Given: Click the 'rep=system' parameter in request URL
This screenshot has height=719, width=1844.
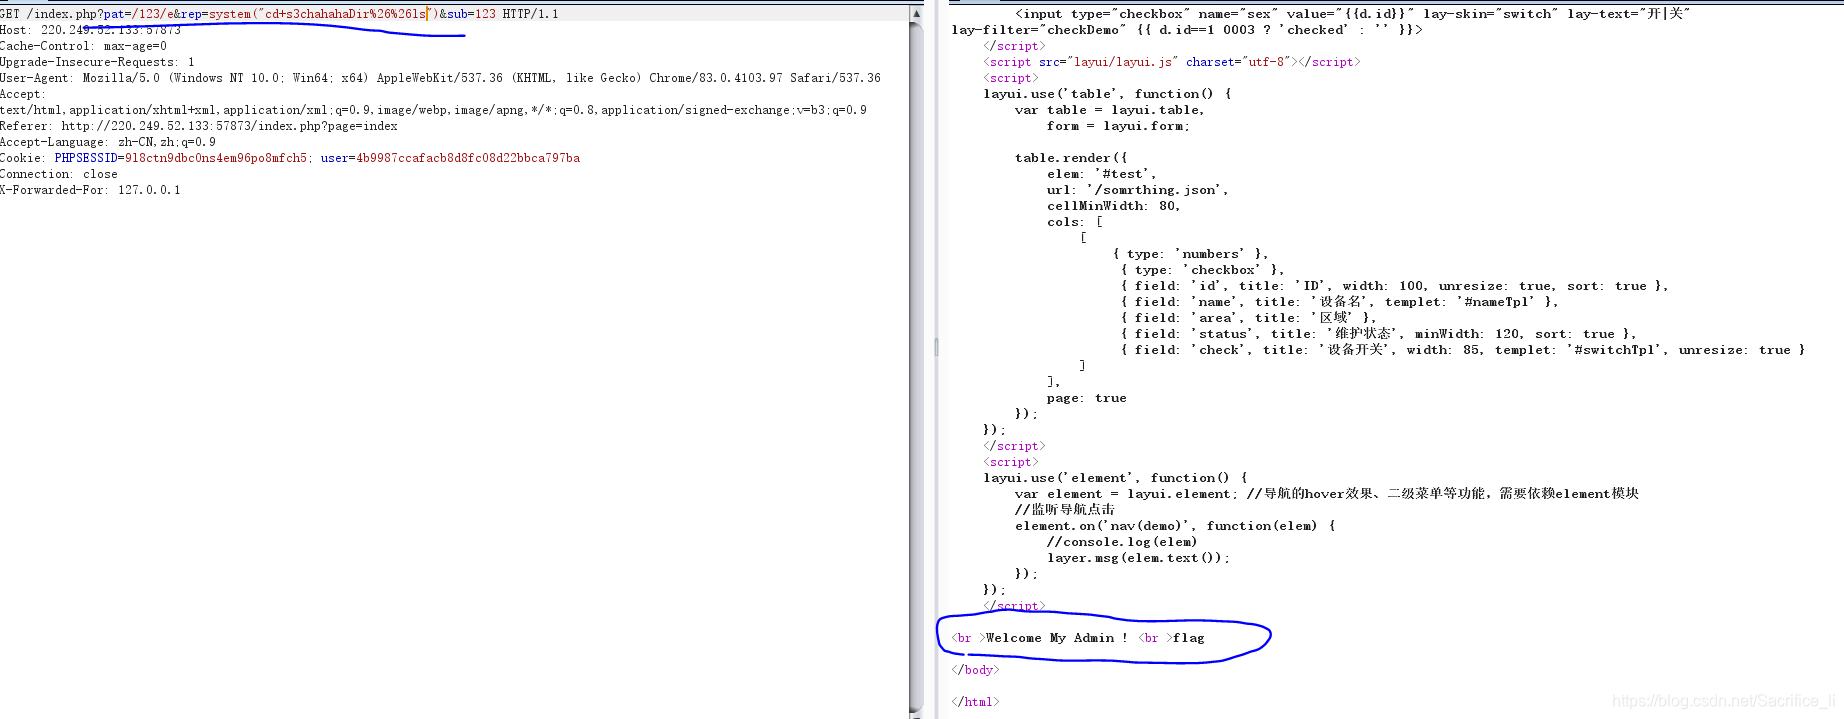Looking at the screenshot, I should [216, 14].
